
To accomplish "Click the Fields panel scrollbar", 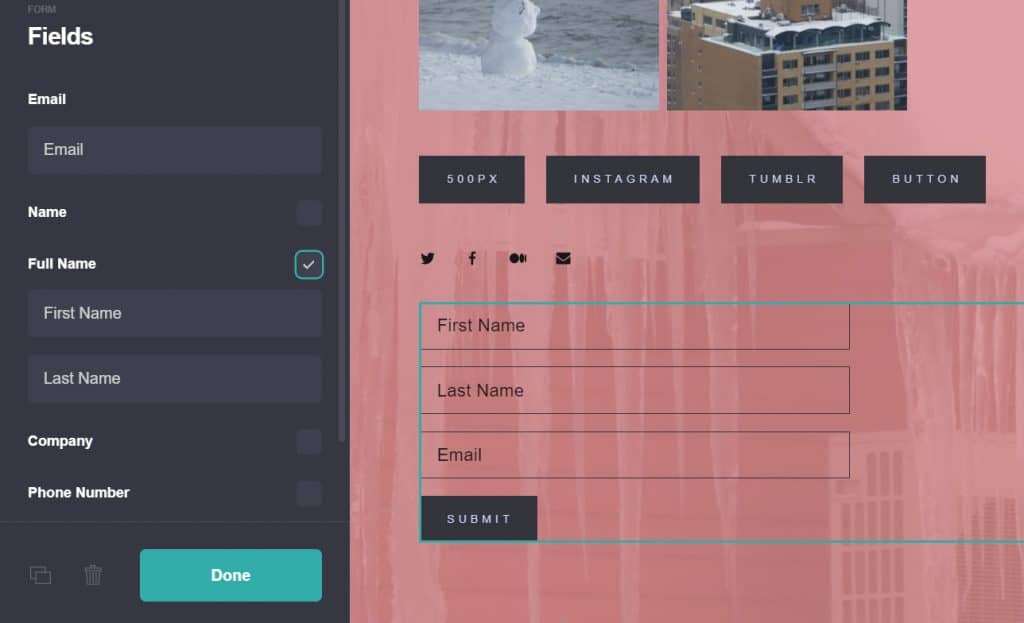I will click(x=341, y=221).
